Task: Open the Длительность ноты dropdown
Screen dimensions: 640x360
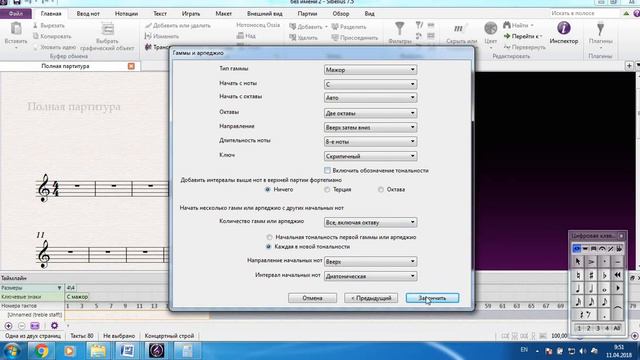Action: pyautogui.click(x=370, y=142)
